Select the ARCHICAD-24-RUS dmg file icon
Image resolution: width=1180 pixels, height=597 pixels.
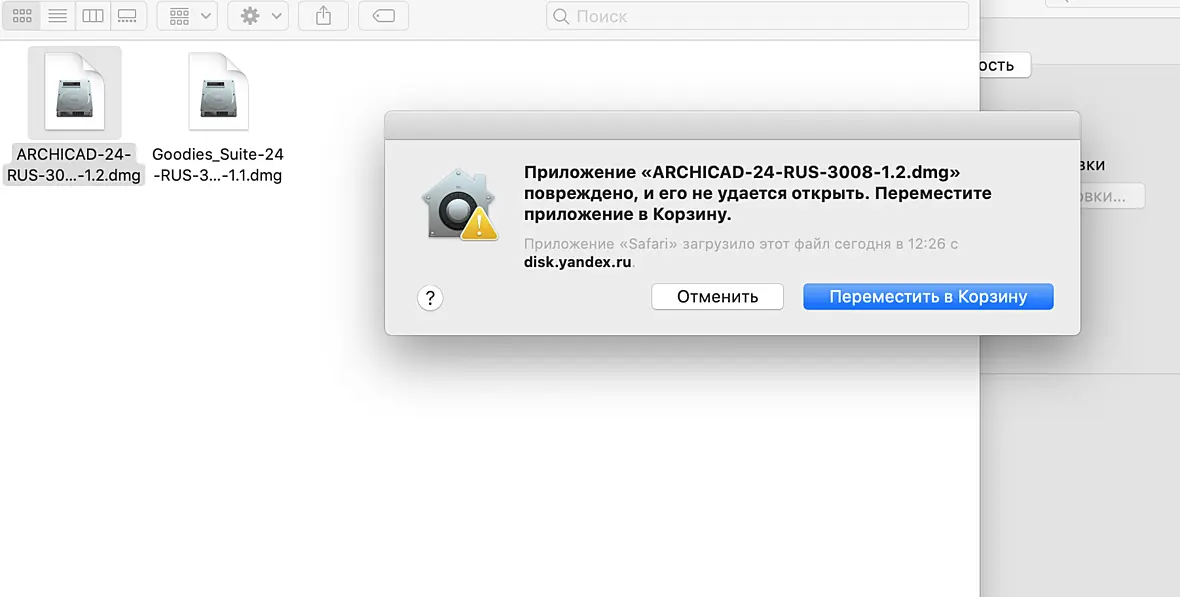[75, 92]
